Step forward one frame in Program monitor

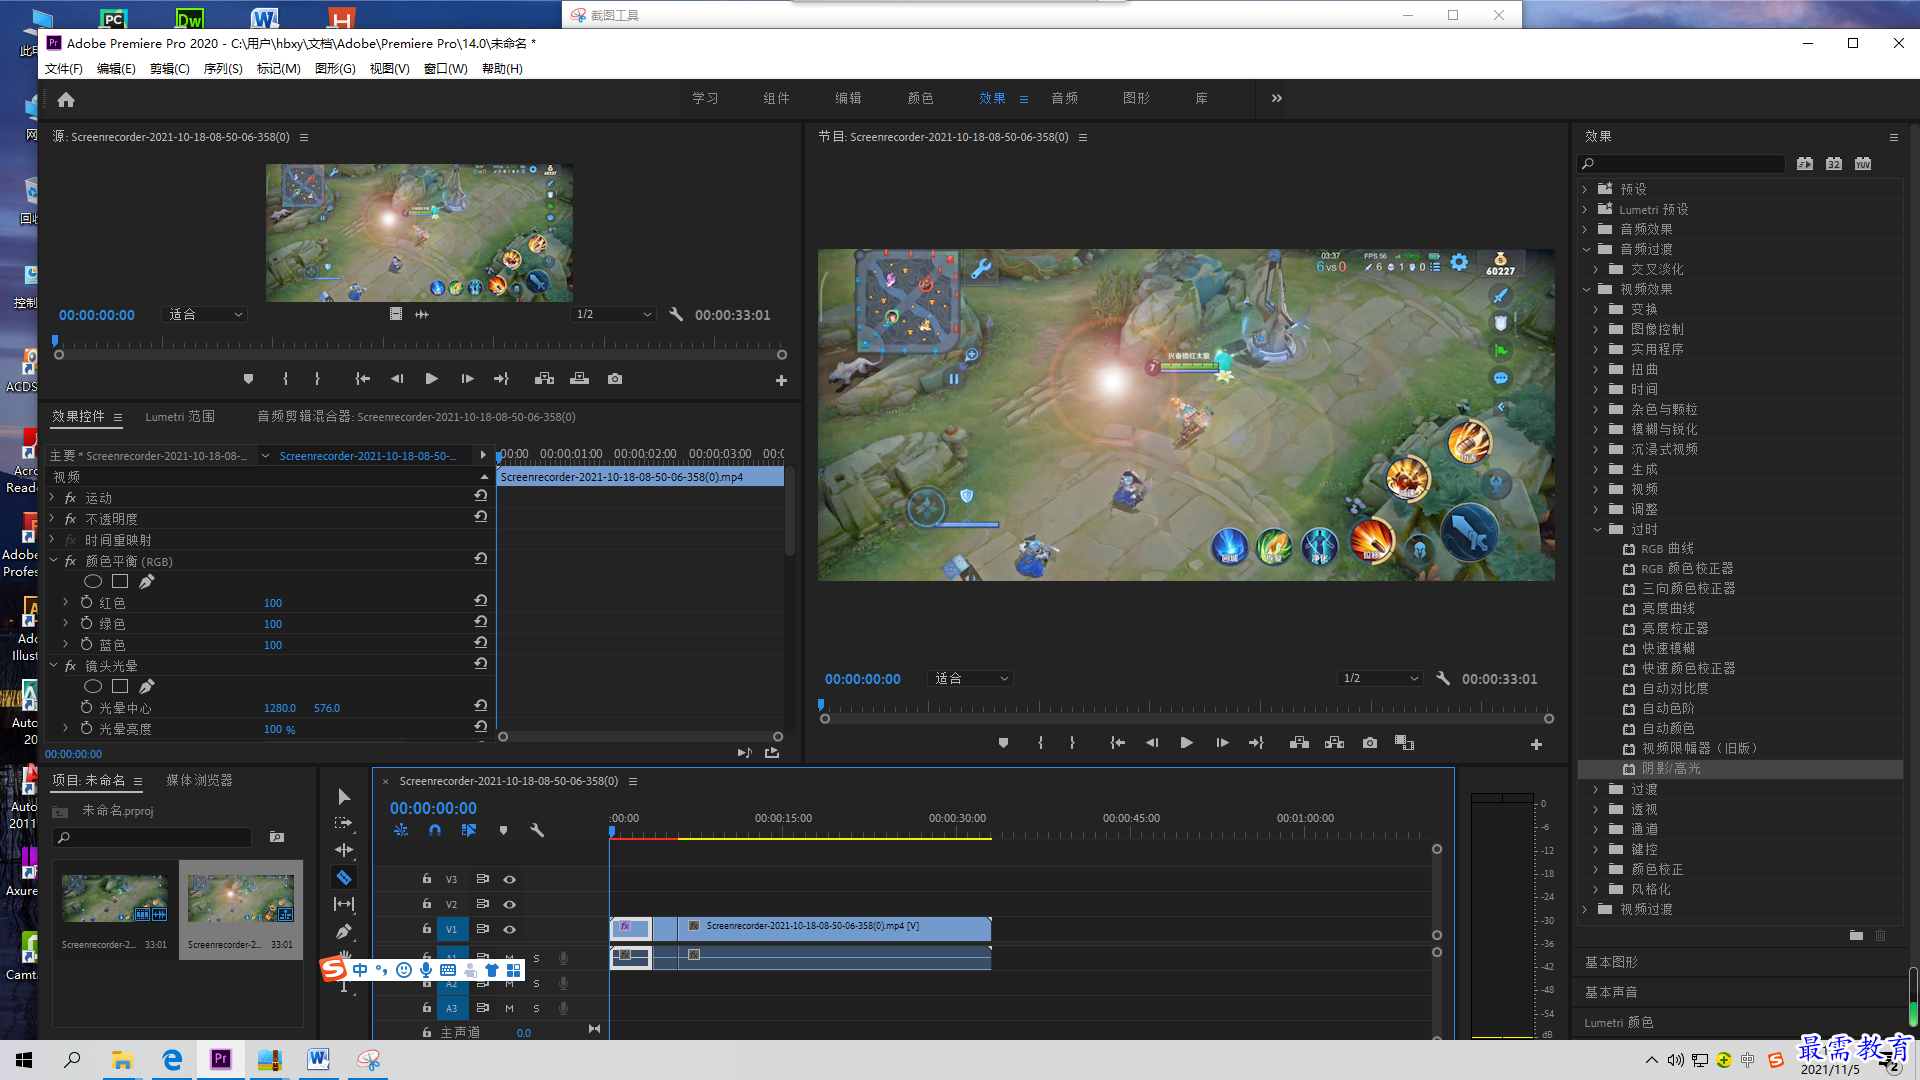coord(1222,743)
